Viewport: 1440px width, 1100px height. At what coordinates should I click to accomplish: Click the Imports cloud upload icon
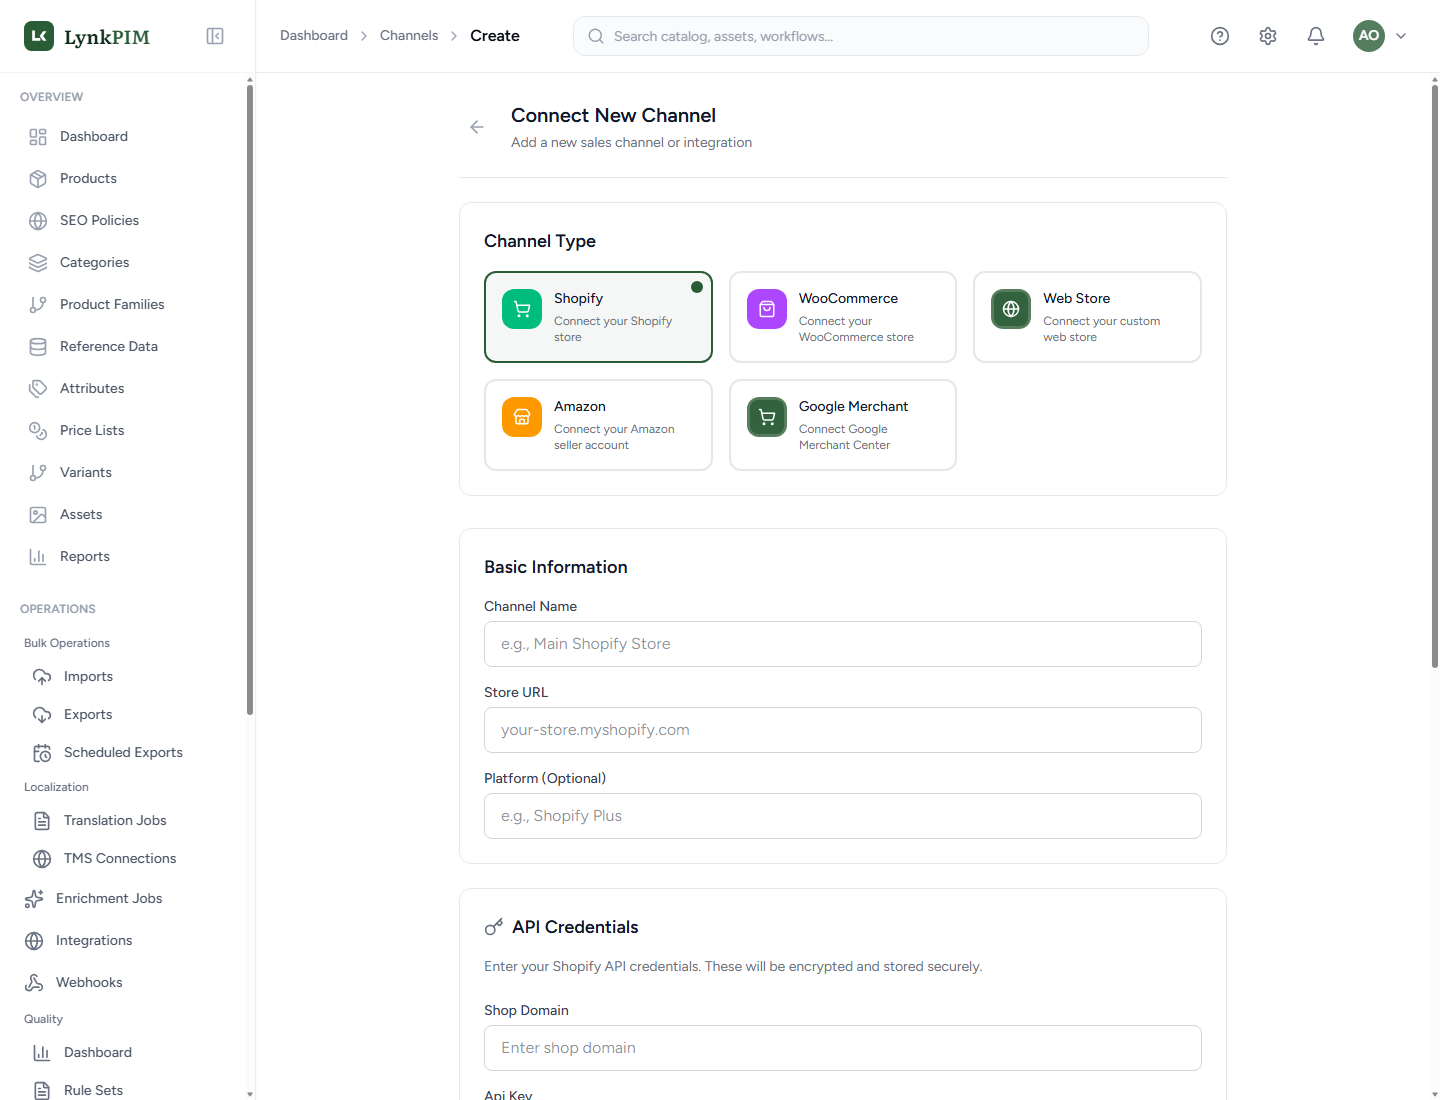click(42, 676)
